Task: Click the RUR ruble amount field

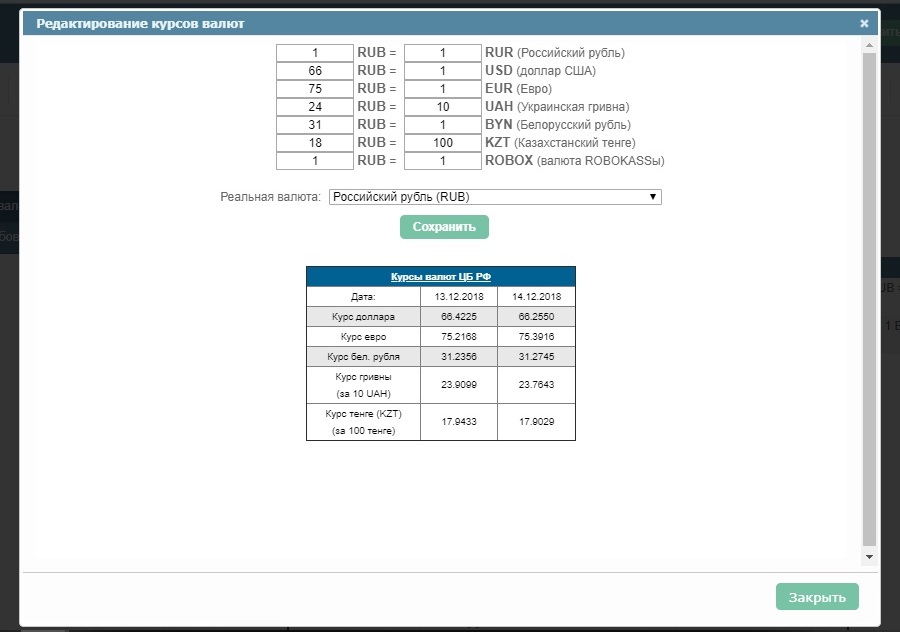Action: pyautogui.click(x=315, y=53)
